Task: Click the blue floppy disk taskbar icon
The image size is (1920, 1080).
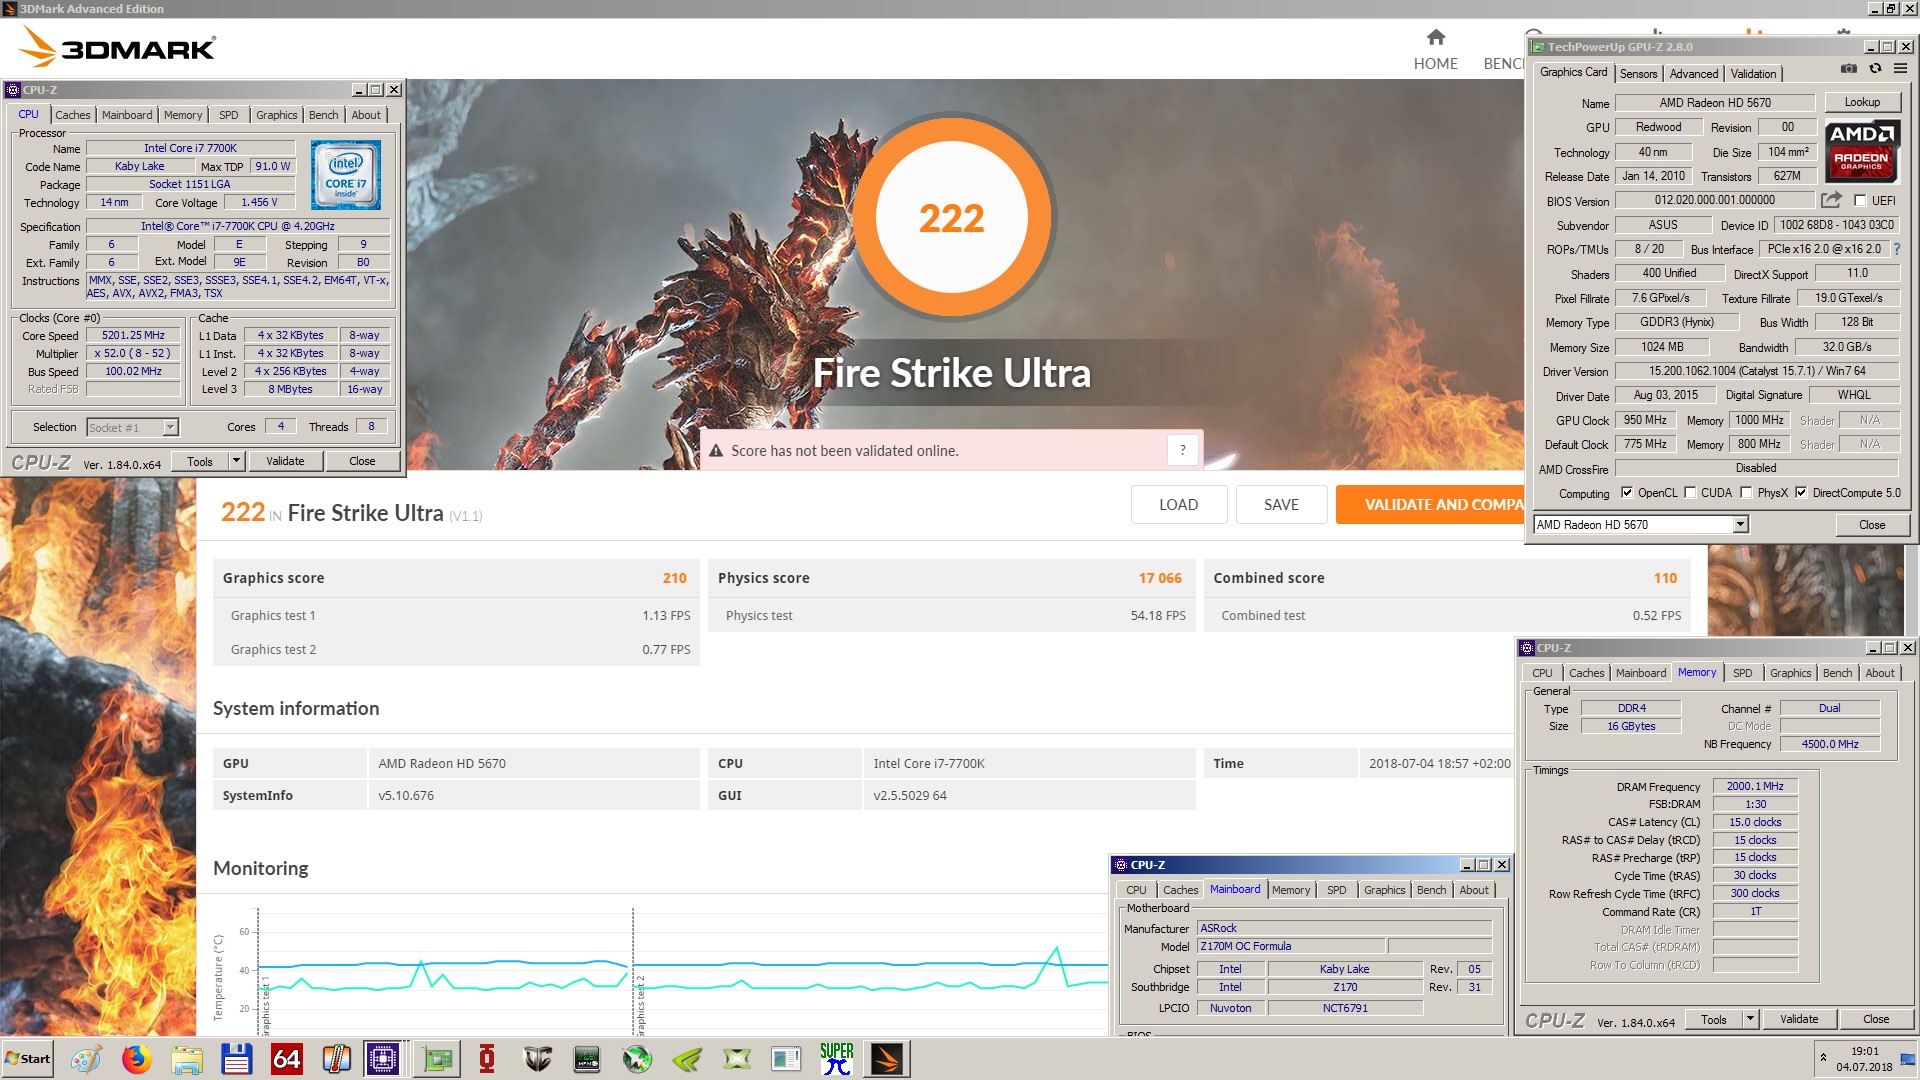Action: 236,1059
